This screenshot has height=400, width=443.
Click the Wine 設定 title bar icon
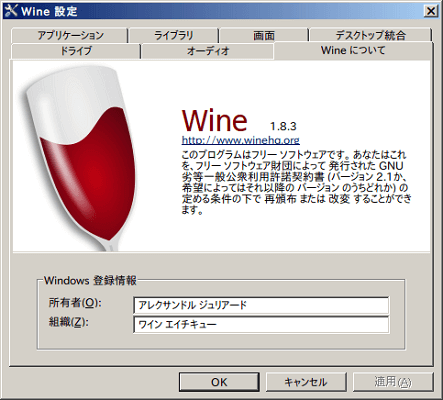(x=11, y=11)
